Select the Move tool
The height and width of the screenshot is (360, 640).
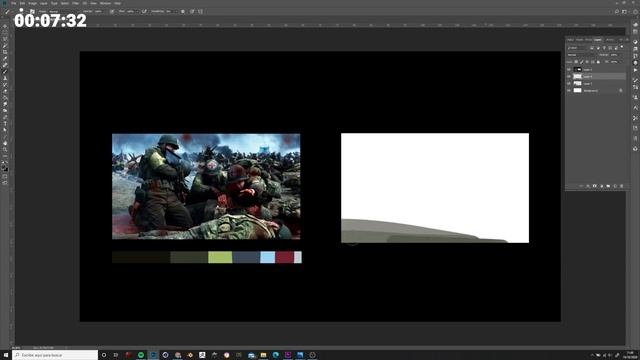[5, 26]
